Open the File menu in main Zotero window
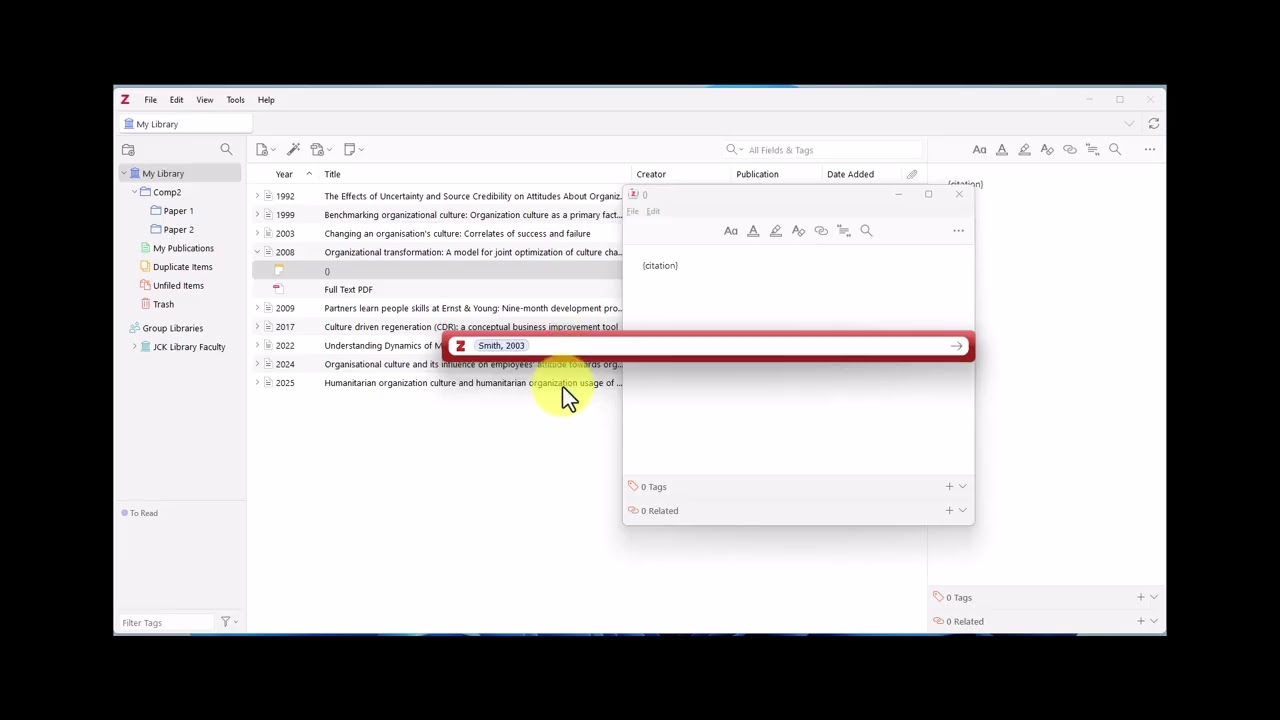 pyautogui.click(x=150, y=100)
